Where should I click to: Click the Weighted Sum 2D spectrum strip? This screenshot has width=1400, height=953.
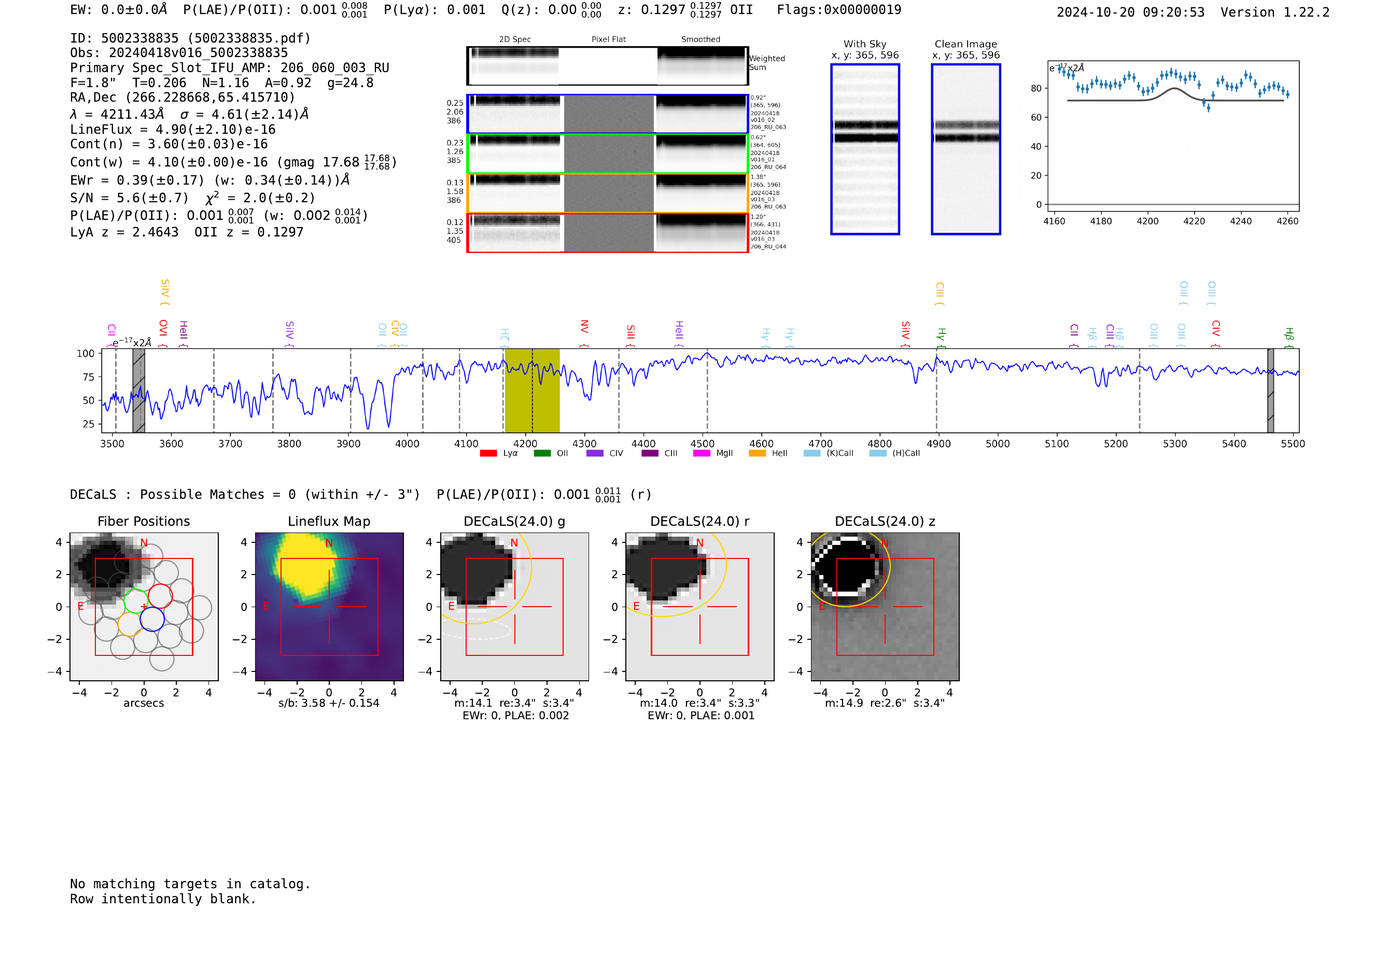[x=607, y=66]
